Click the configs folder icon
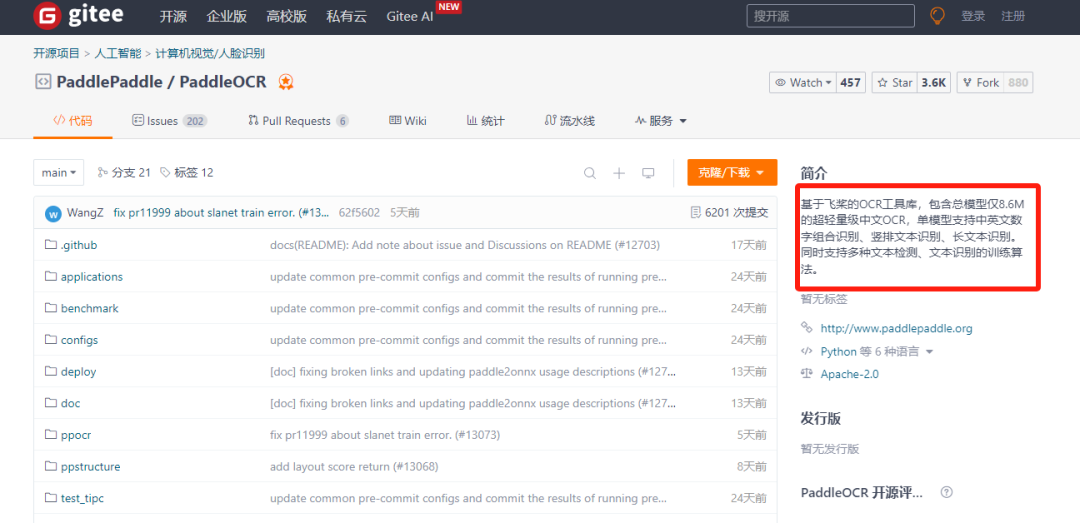The height and width of the screenshot is (523, 1080). [x=50, y=340]
